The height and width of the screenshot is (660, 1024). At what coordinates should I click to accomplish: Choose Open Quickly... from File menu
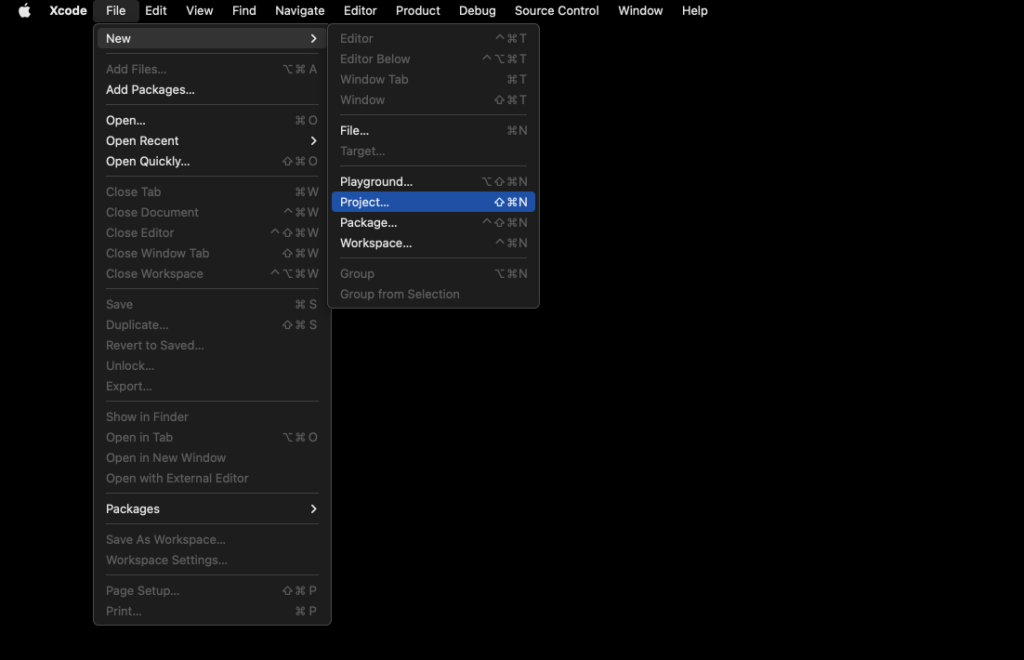[212, 161]
